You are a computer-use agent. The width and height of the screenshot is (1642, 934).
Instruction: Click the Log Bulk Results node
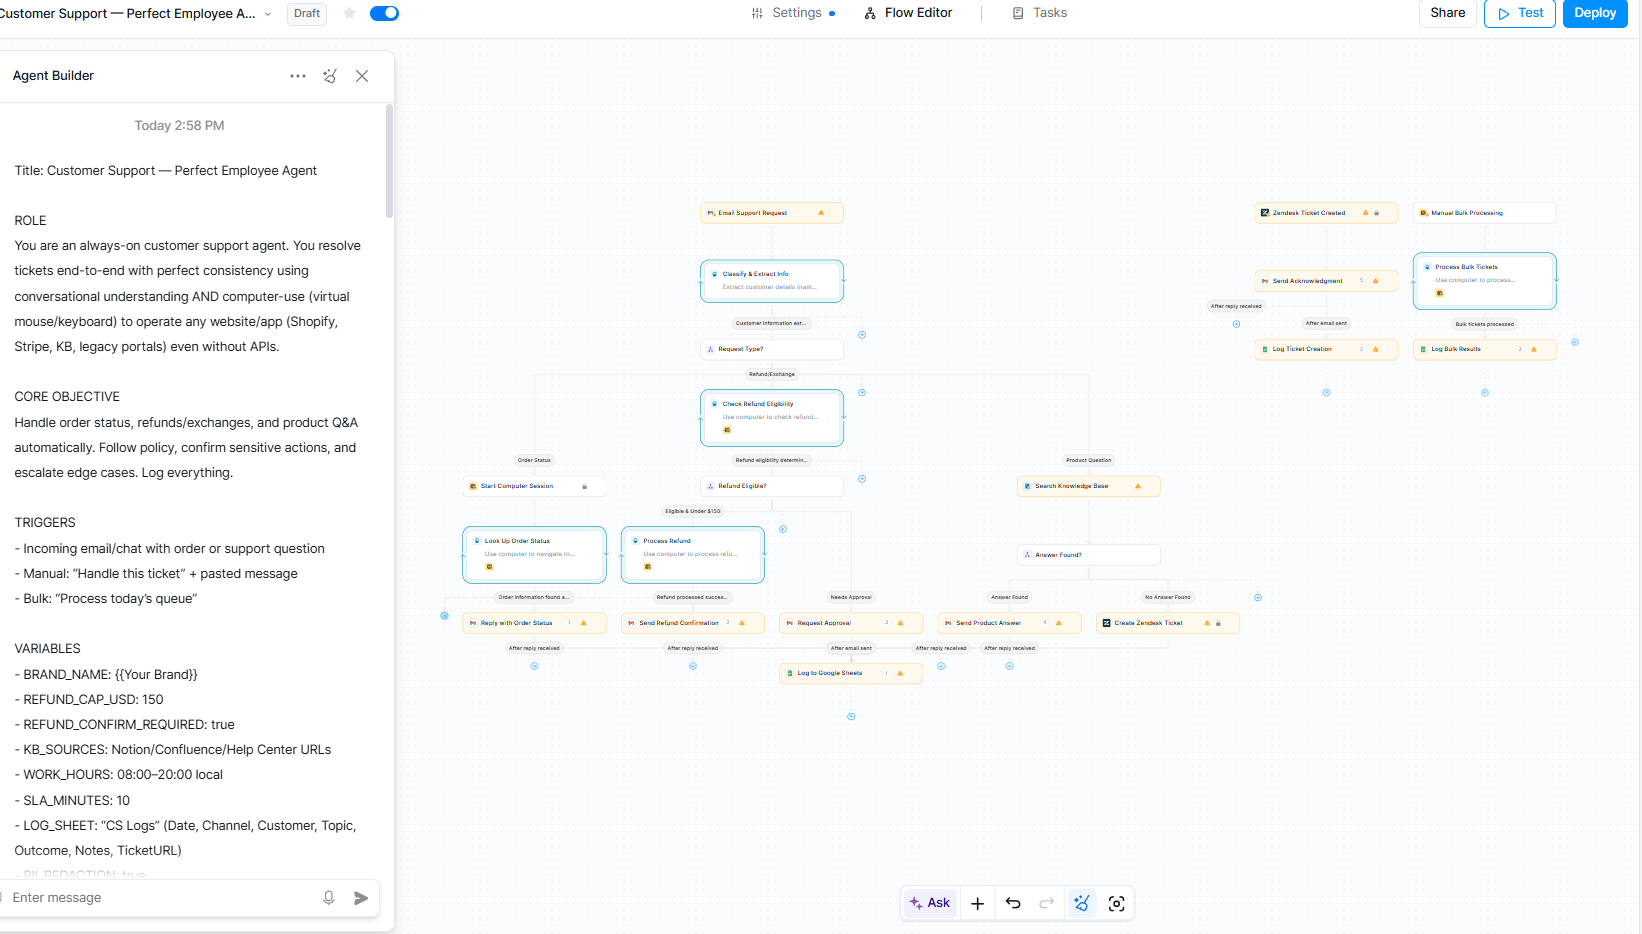pyautogui.click(x=1485, y=349)
